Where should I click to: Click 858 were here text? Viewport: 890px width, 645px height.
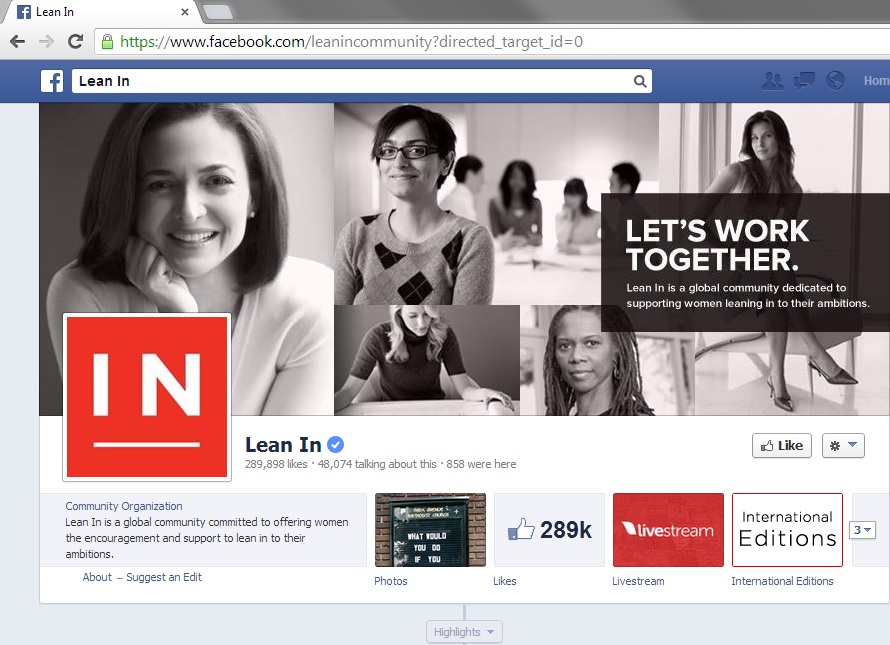pyautogui.click(x=481, y=464)
